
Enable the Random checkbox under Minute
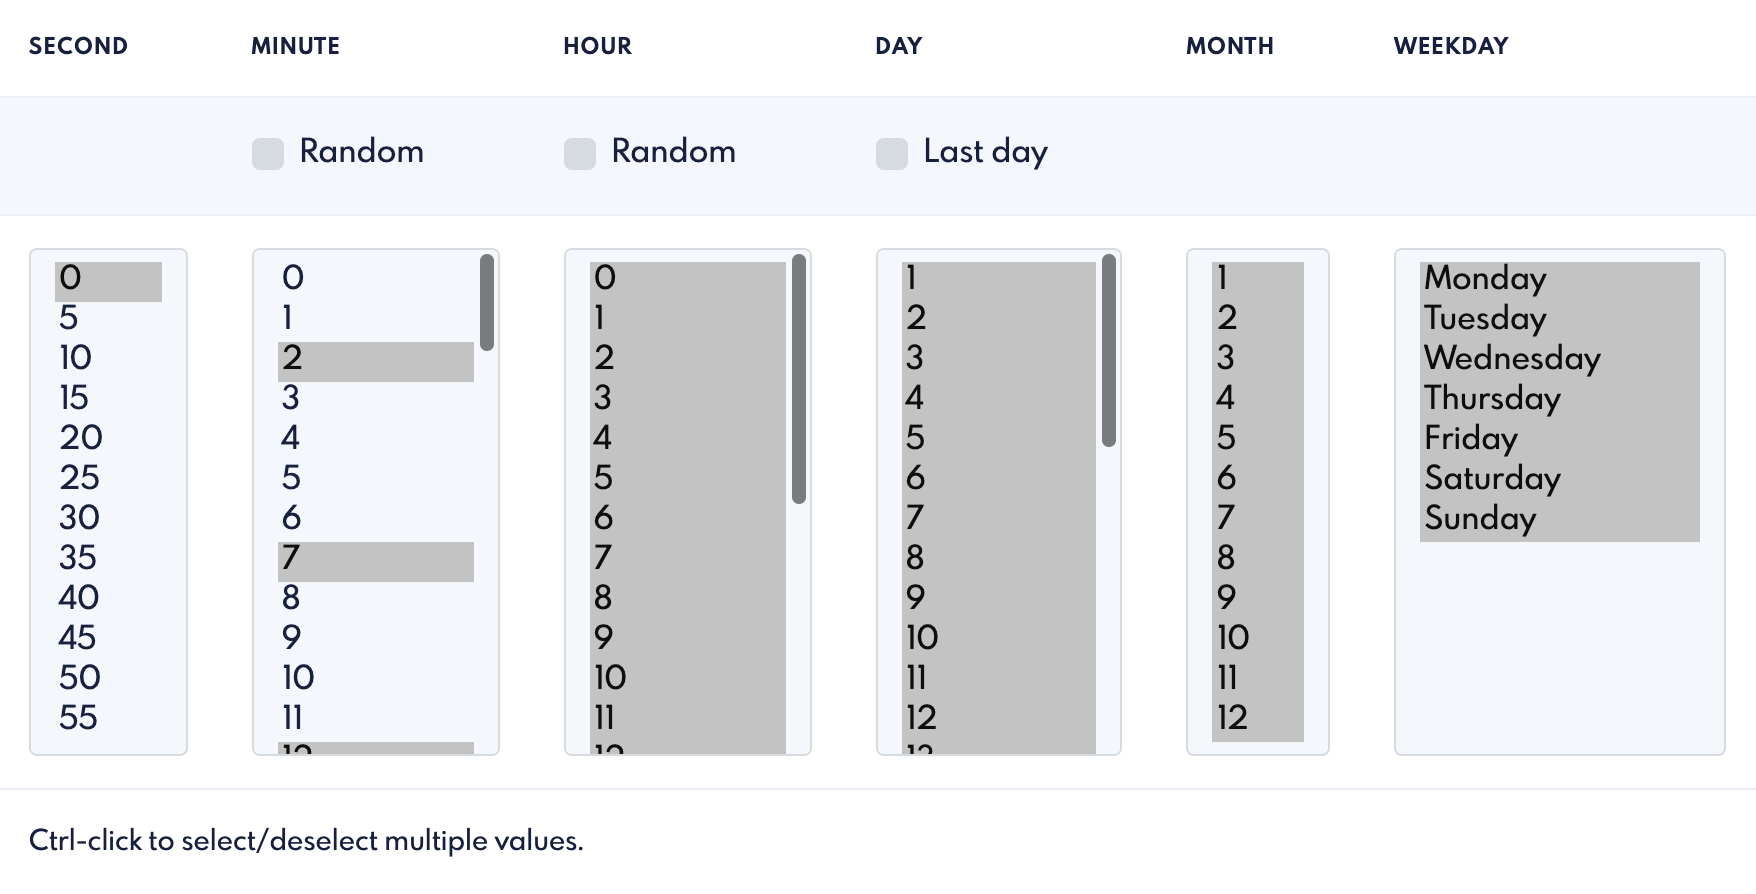click(x=268, y=154)
